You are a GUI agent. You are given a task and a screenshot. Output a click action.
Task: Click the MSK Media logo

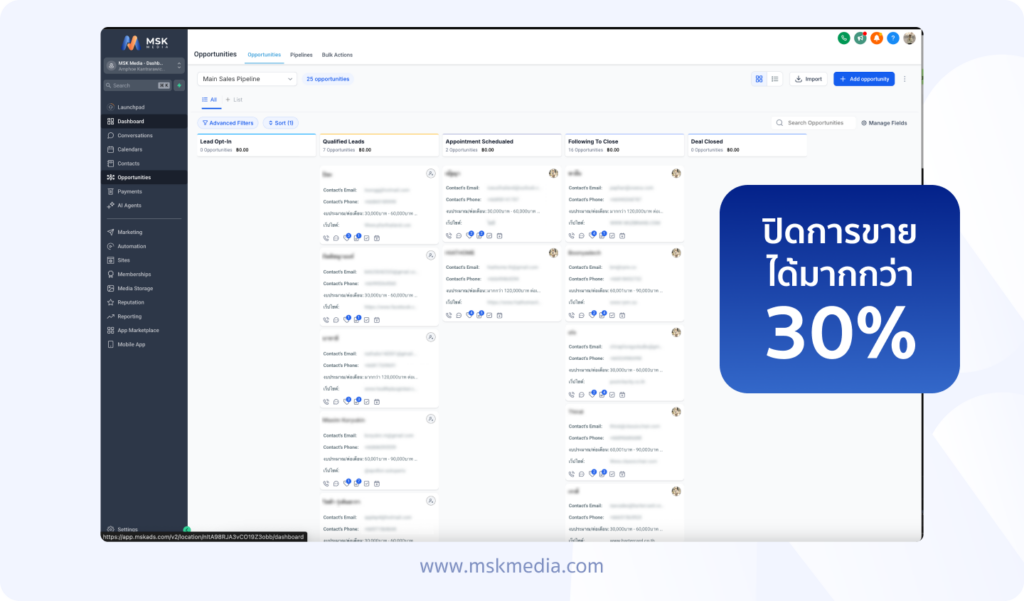(145, 43)
